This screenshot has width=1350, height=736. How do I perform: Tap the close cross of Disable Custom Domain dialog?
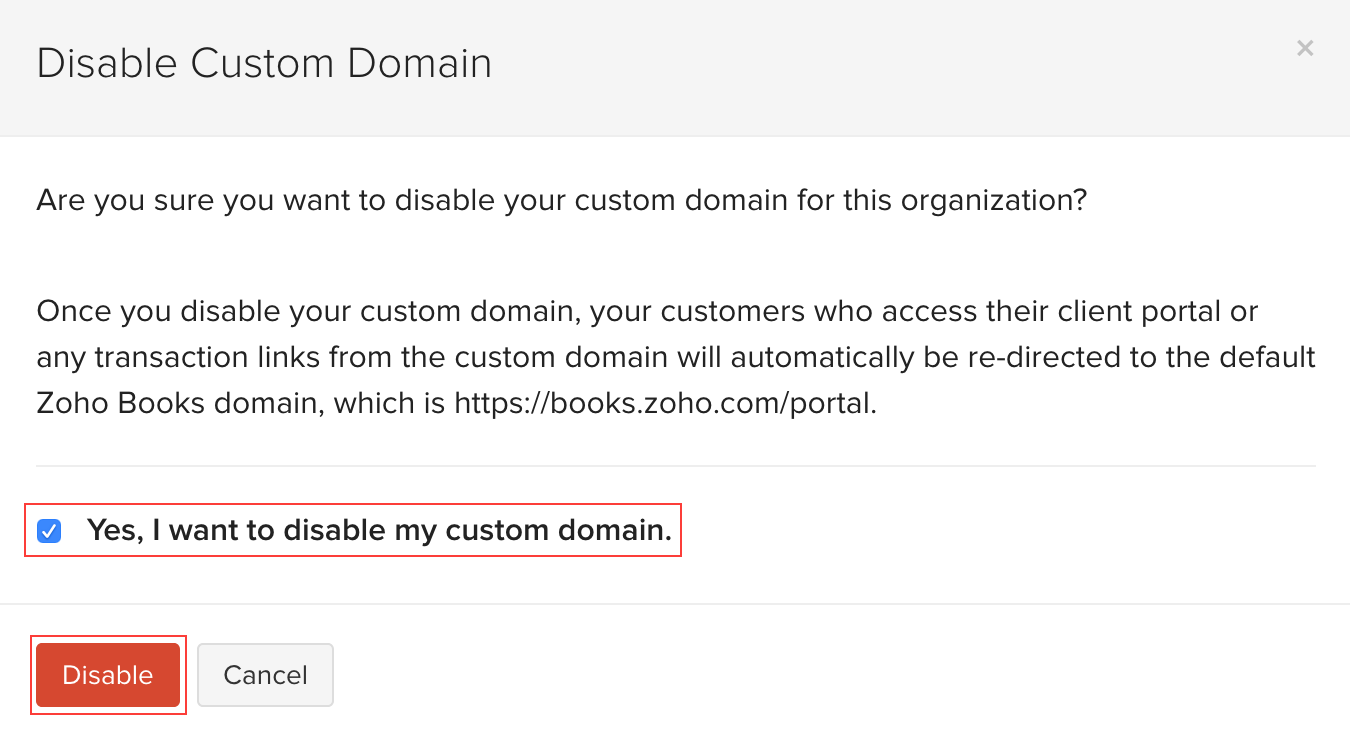(x=1305, y=47)
